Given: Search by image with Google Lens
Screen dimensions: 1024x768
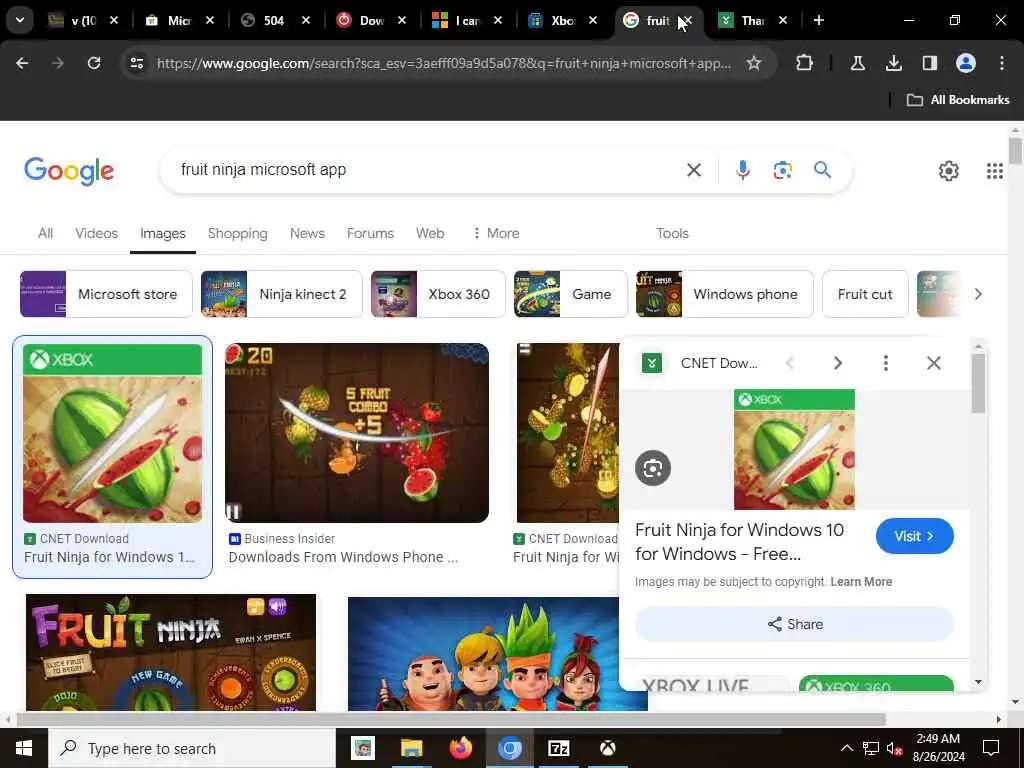Looking at the screenshot, I should tap(782, 170).
